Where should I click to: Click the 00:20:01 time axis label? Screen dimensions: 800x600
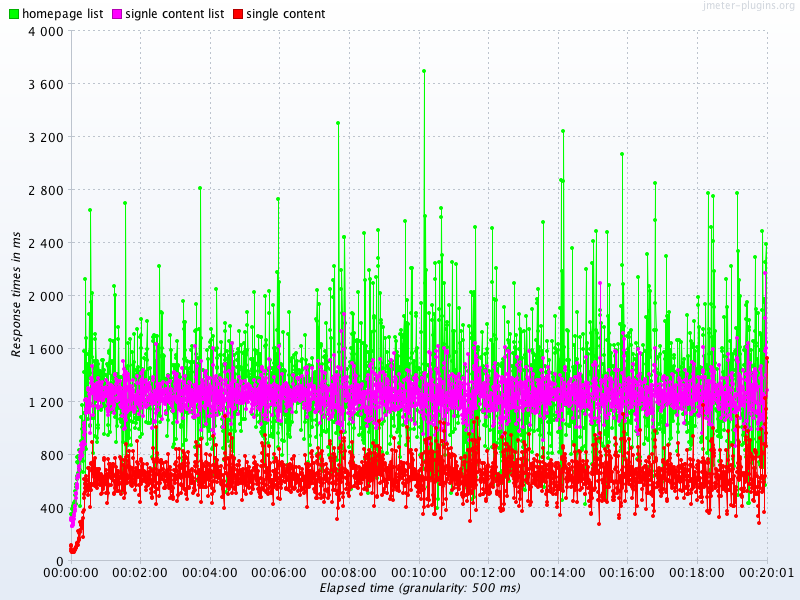[x=767, y=574]
